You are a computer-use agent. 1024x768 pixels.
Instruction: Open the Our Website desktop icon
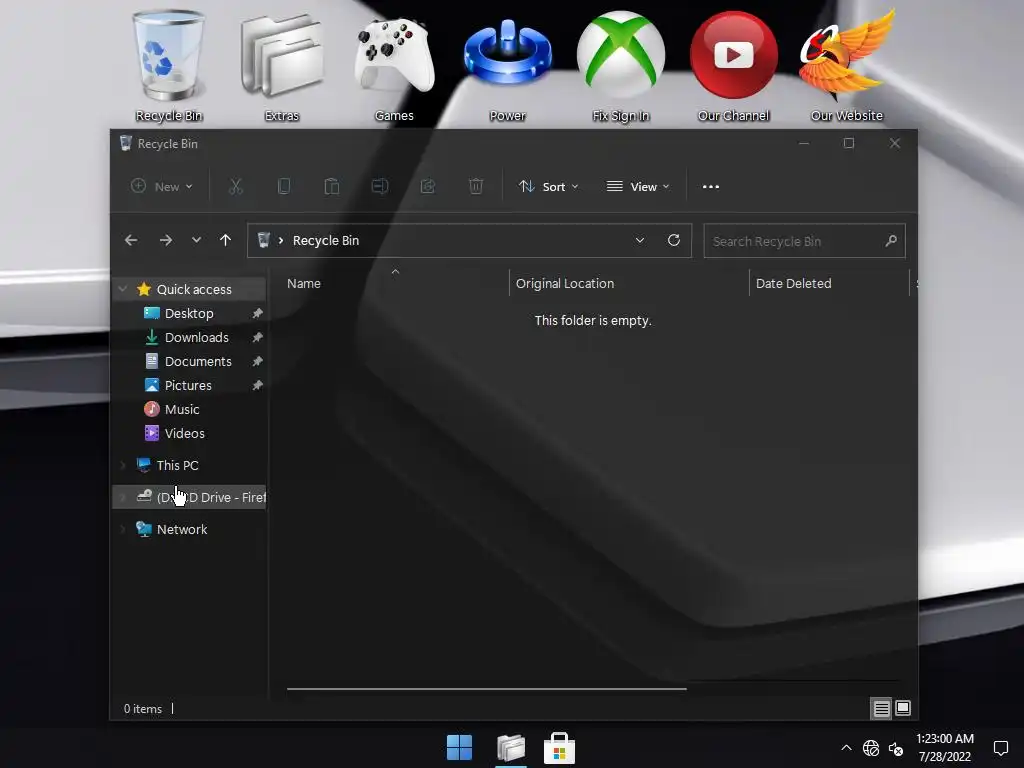pos(846,65)
